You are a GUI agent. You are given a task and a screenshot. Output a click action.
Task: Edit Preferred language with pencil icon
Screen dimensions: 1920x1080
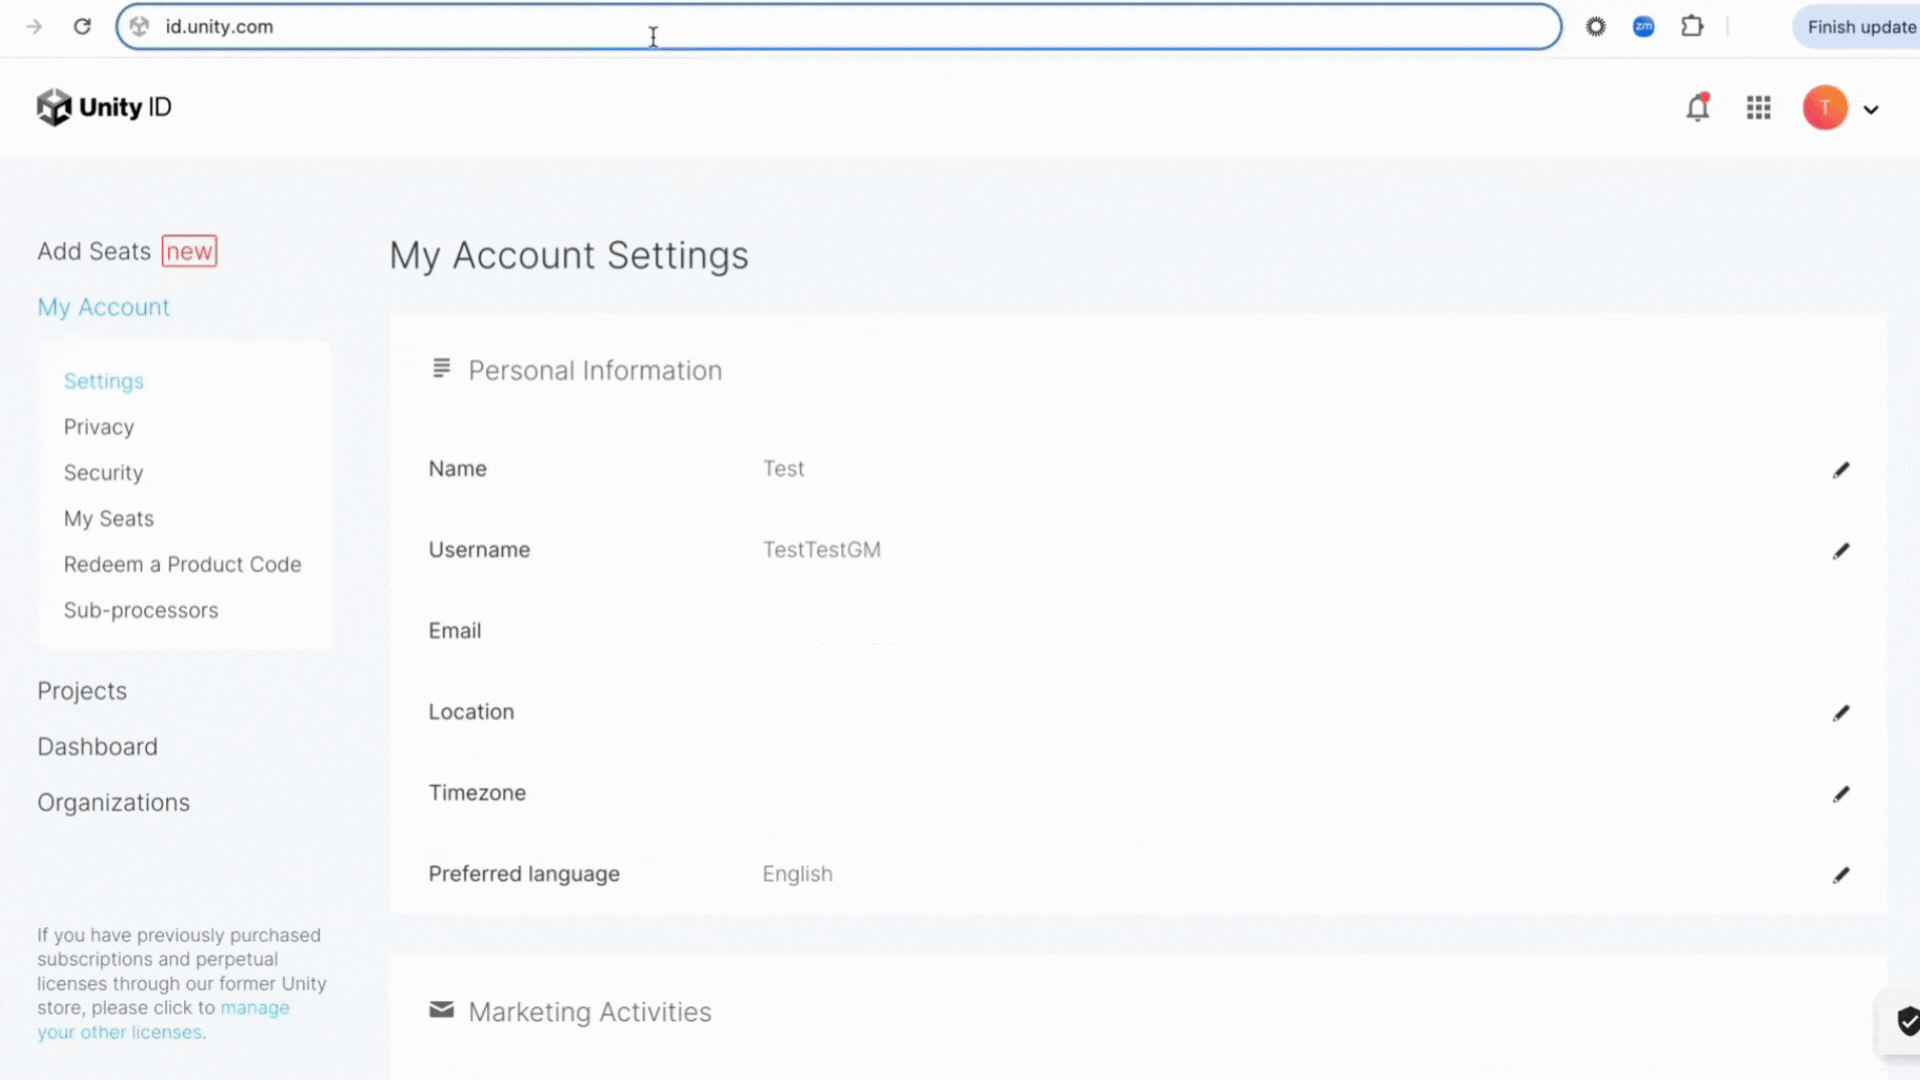coord(1841,875)
